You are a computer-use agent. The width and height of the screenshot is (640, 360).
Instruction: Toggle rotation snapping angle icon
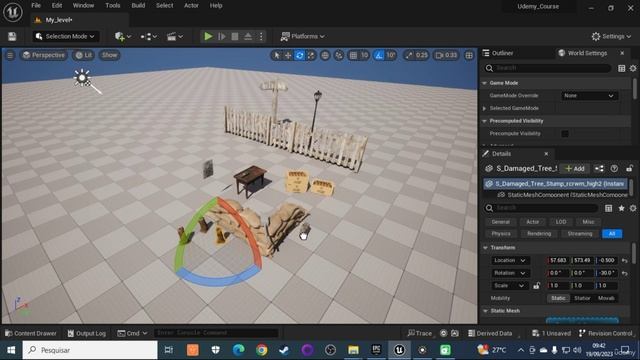tap(379, 55)
